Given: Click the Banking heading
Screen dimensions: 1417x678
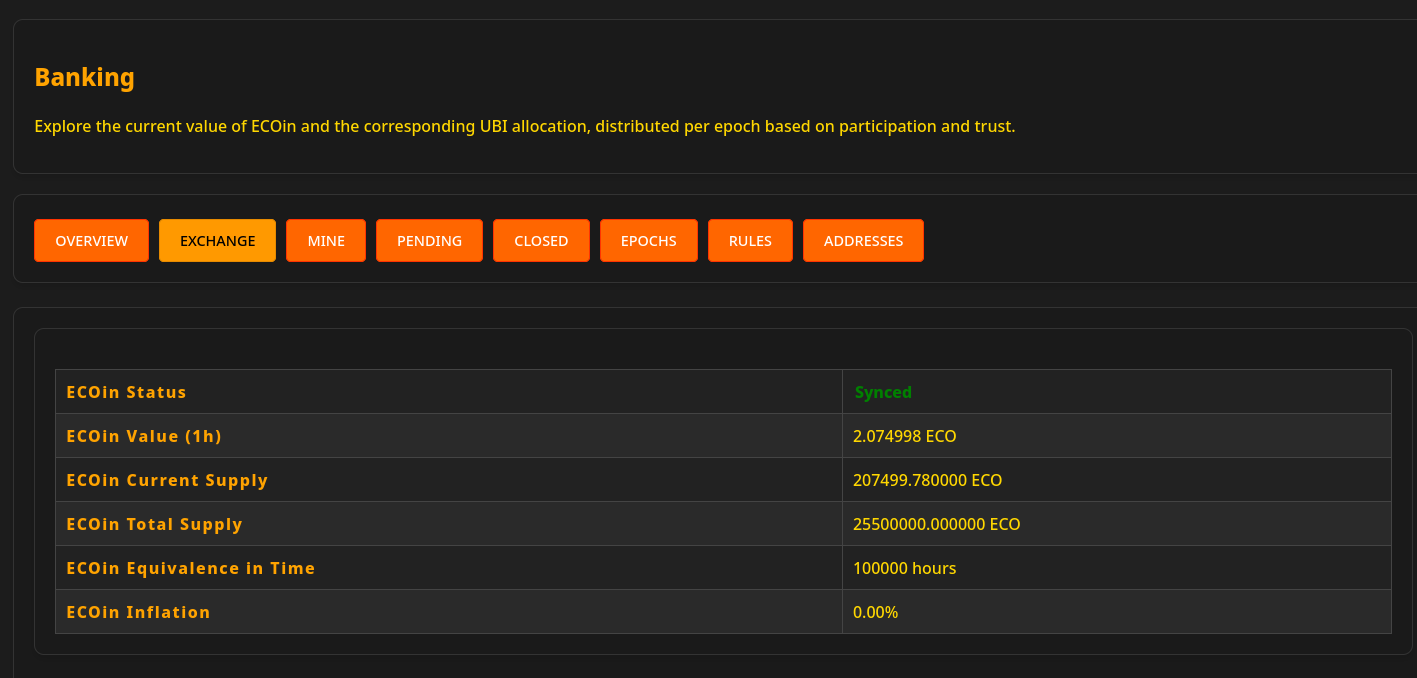Looking at the screenshot, I should tap(84, 78).
